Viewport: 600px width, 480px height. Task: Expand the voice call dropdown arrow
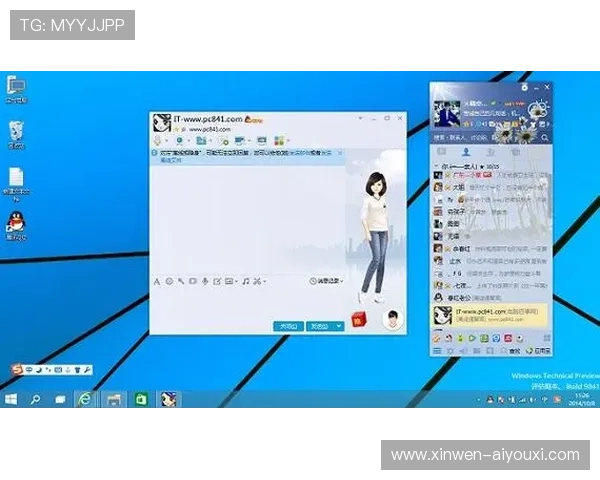tap(166, 141)
